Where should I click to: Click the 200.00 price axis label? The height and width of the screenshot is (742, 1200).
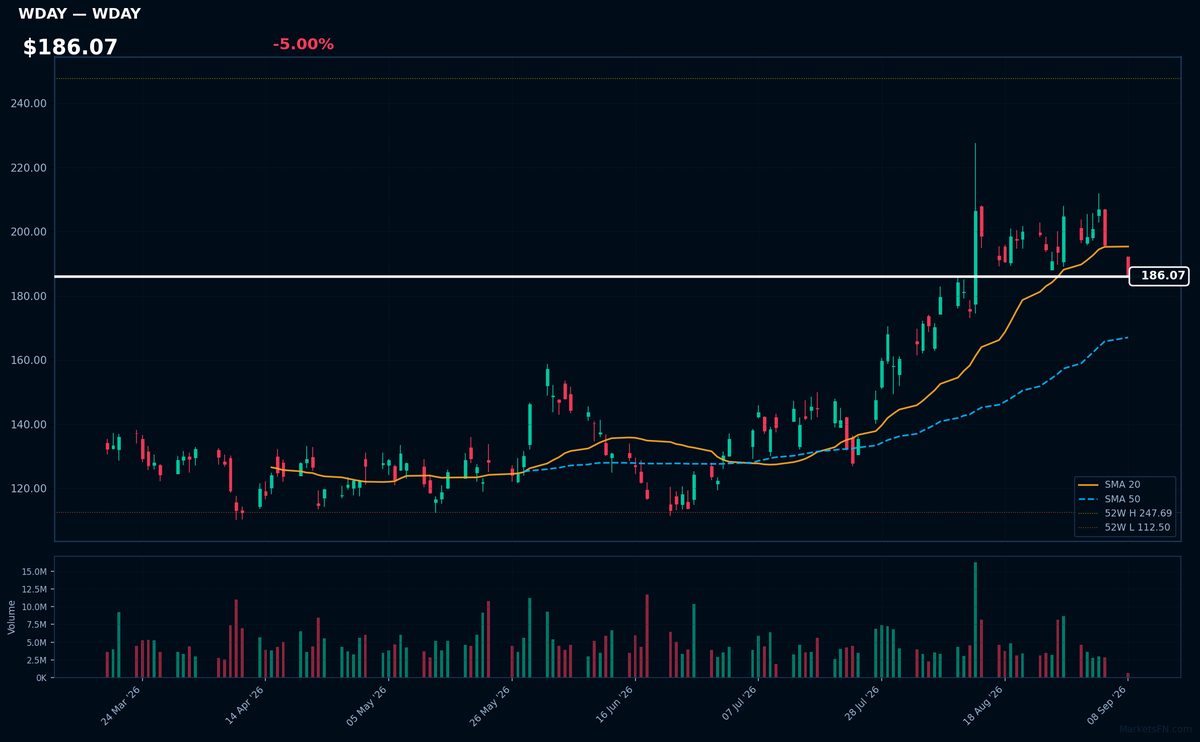[30, 232]
